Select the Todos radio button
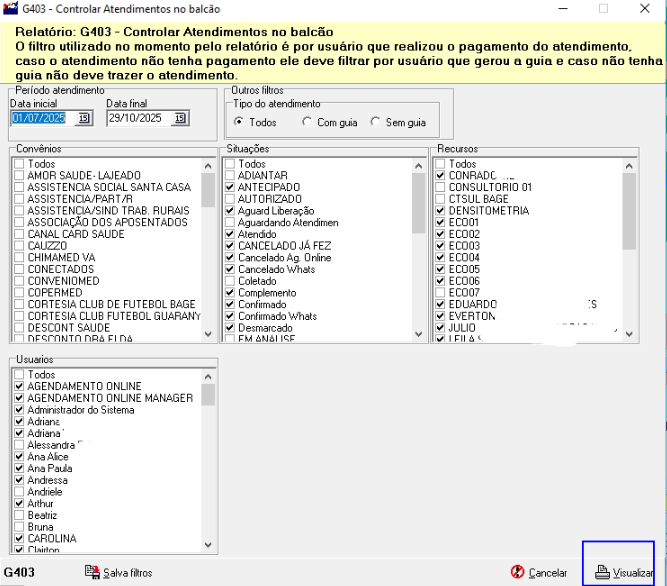The width and height of the screenshot is (667, 586). point(239,122)
